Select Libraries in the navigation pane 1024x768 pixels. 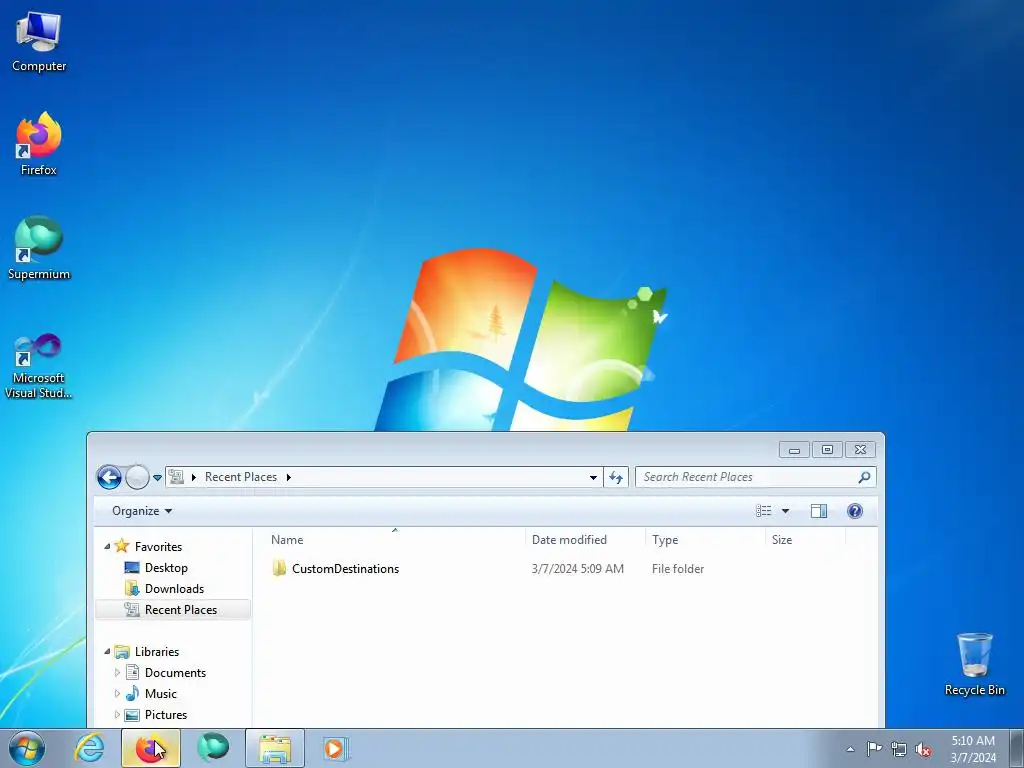tap(157, 652)
